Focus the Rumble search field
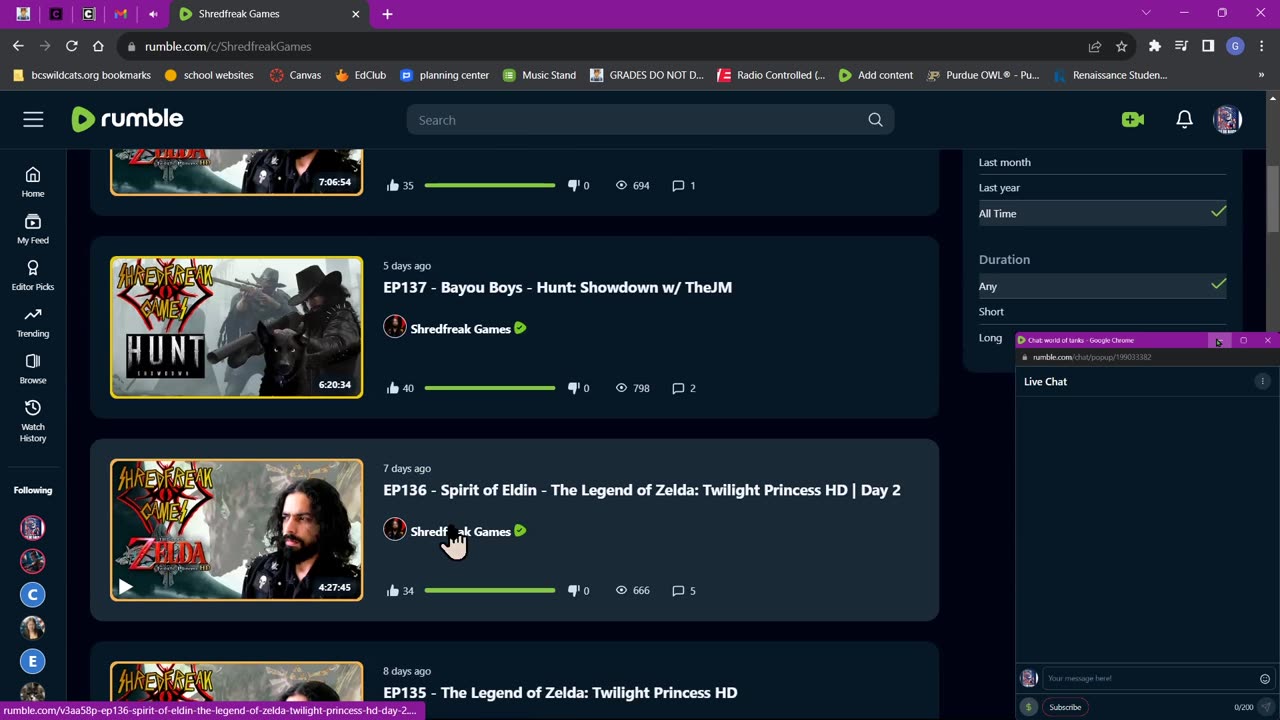The height and width of the screenshot is (720, 1280). point(640,120)
